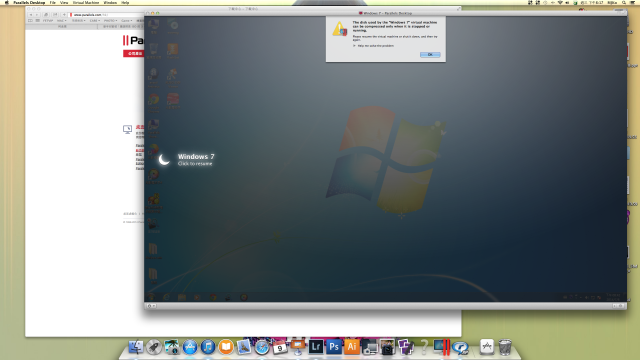Open iBooks from the Dock
This screenshot has height=360, width=640.
[226, 347]
